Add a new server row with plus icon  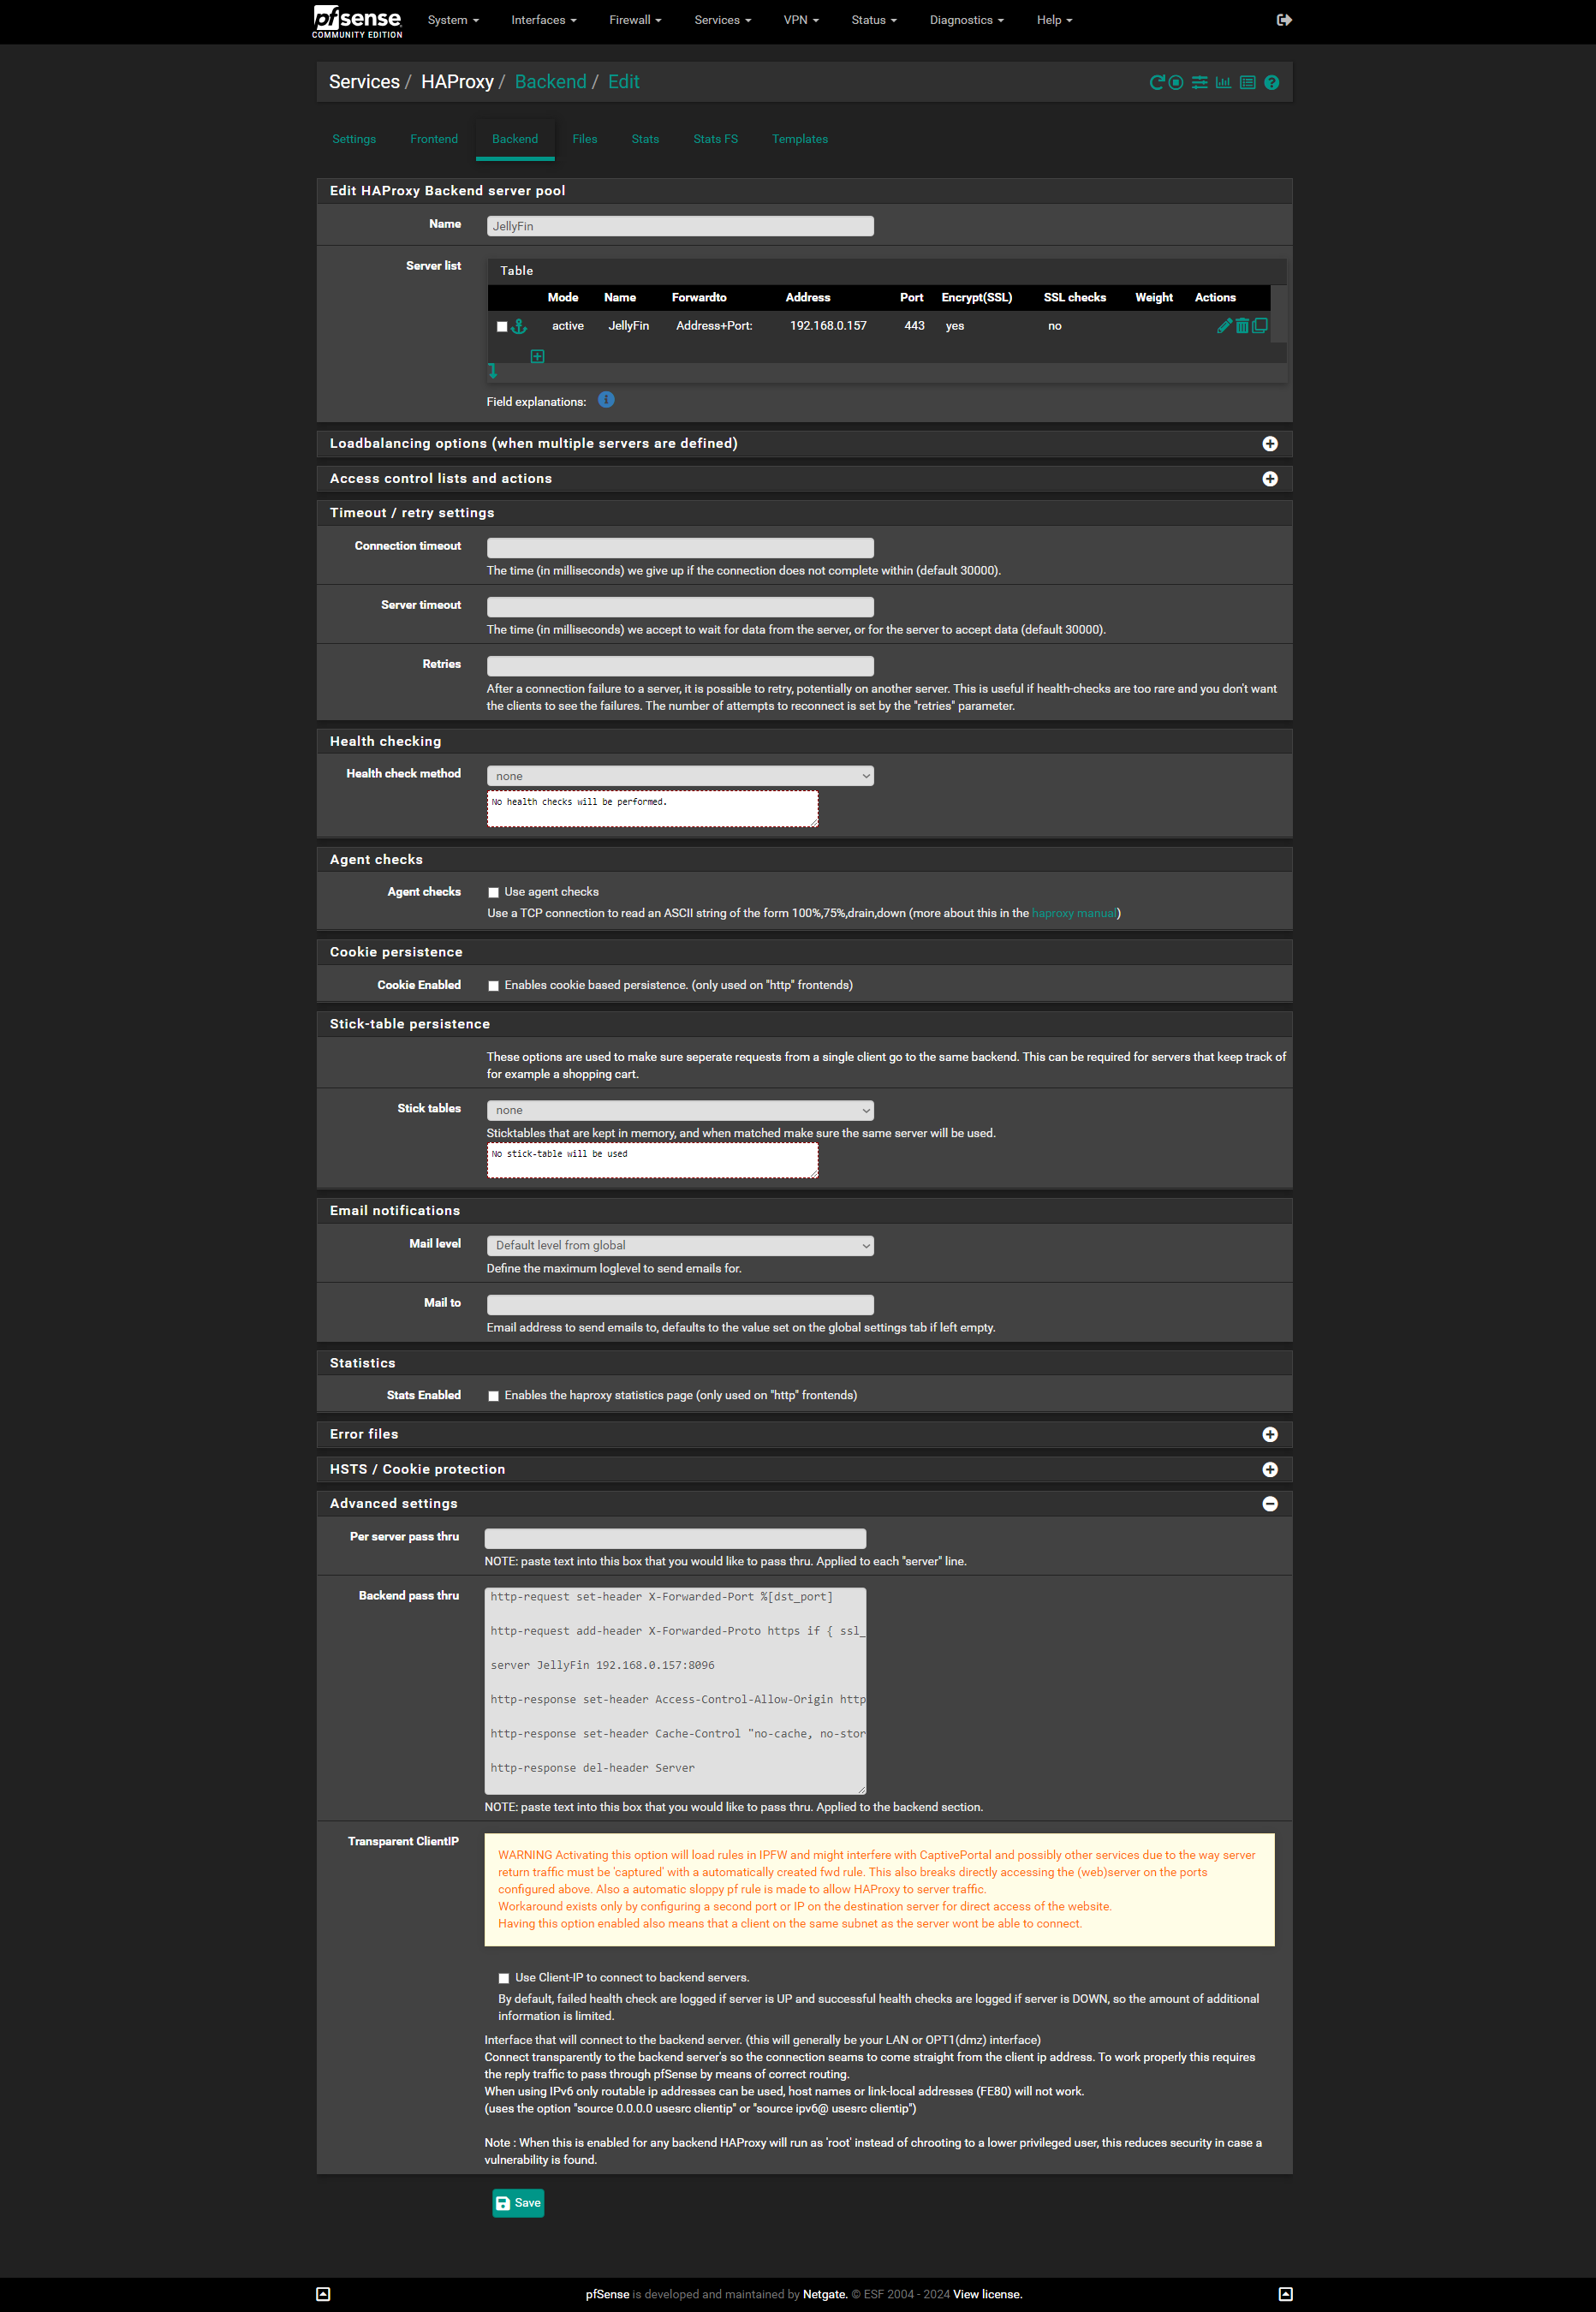click(x=537, y=356)
